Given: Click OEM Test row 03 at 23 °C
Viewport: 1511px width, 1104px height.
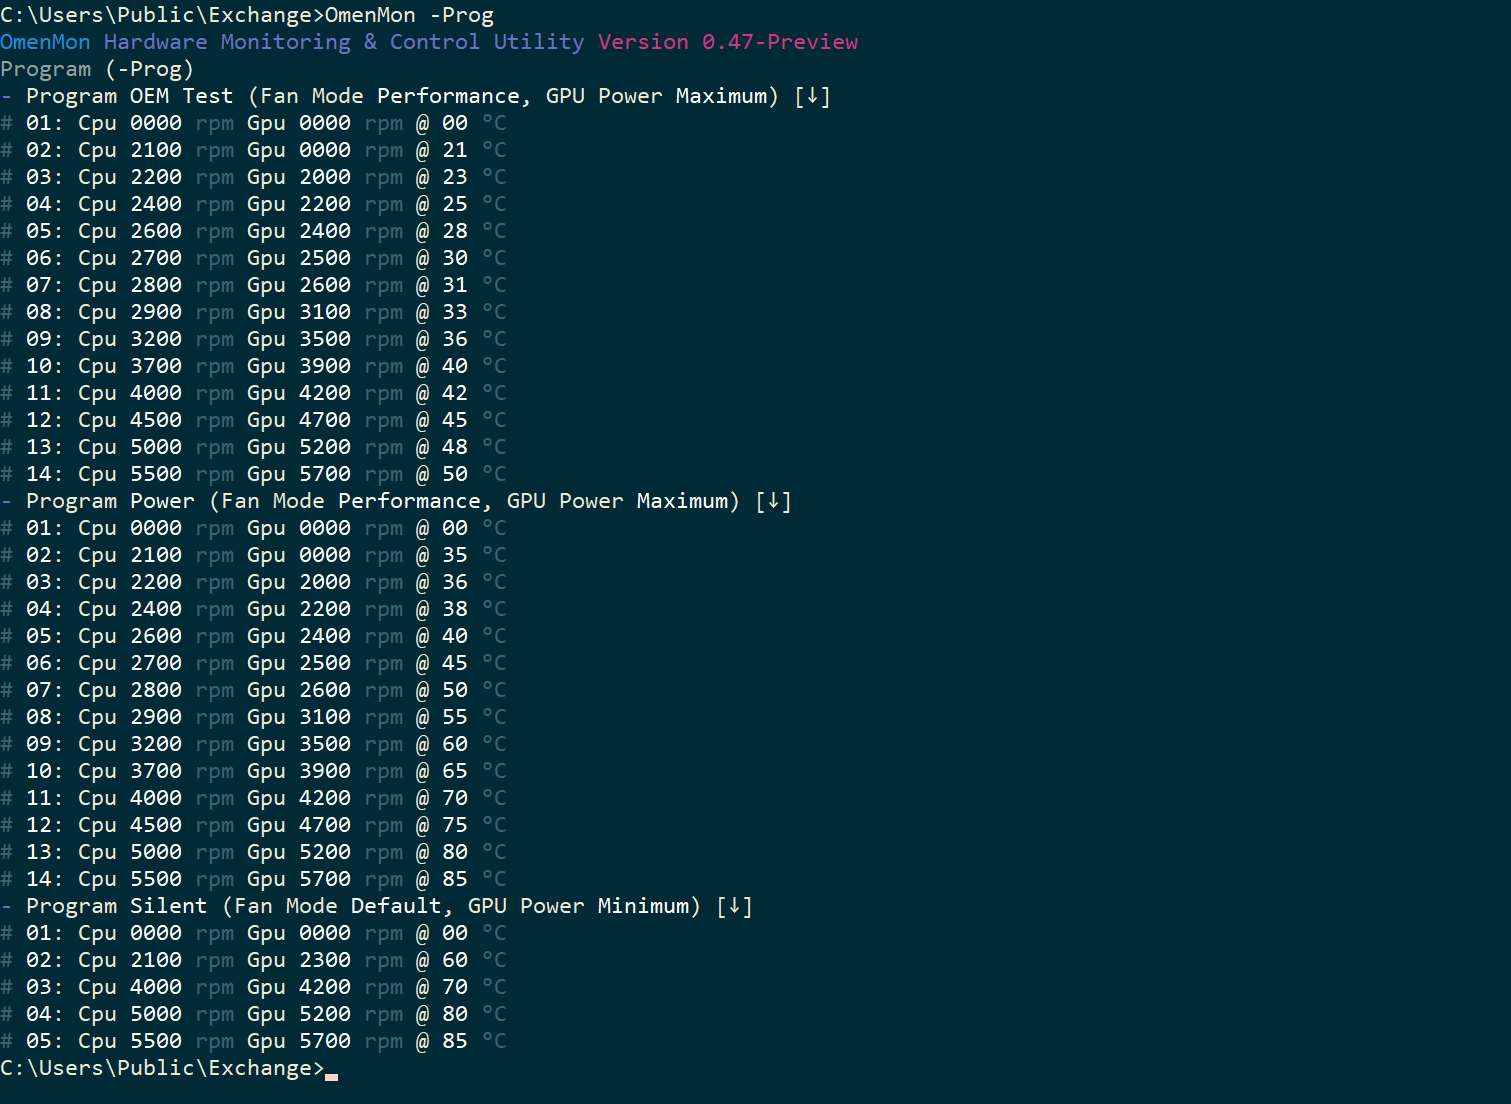Looking at the screenshot, I should click(253, 177).
